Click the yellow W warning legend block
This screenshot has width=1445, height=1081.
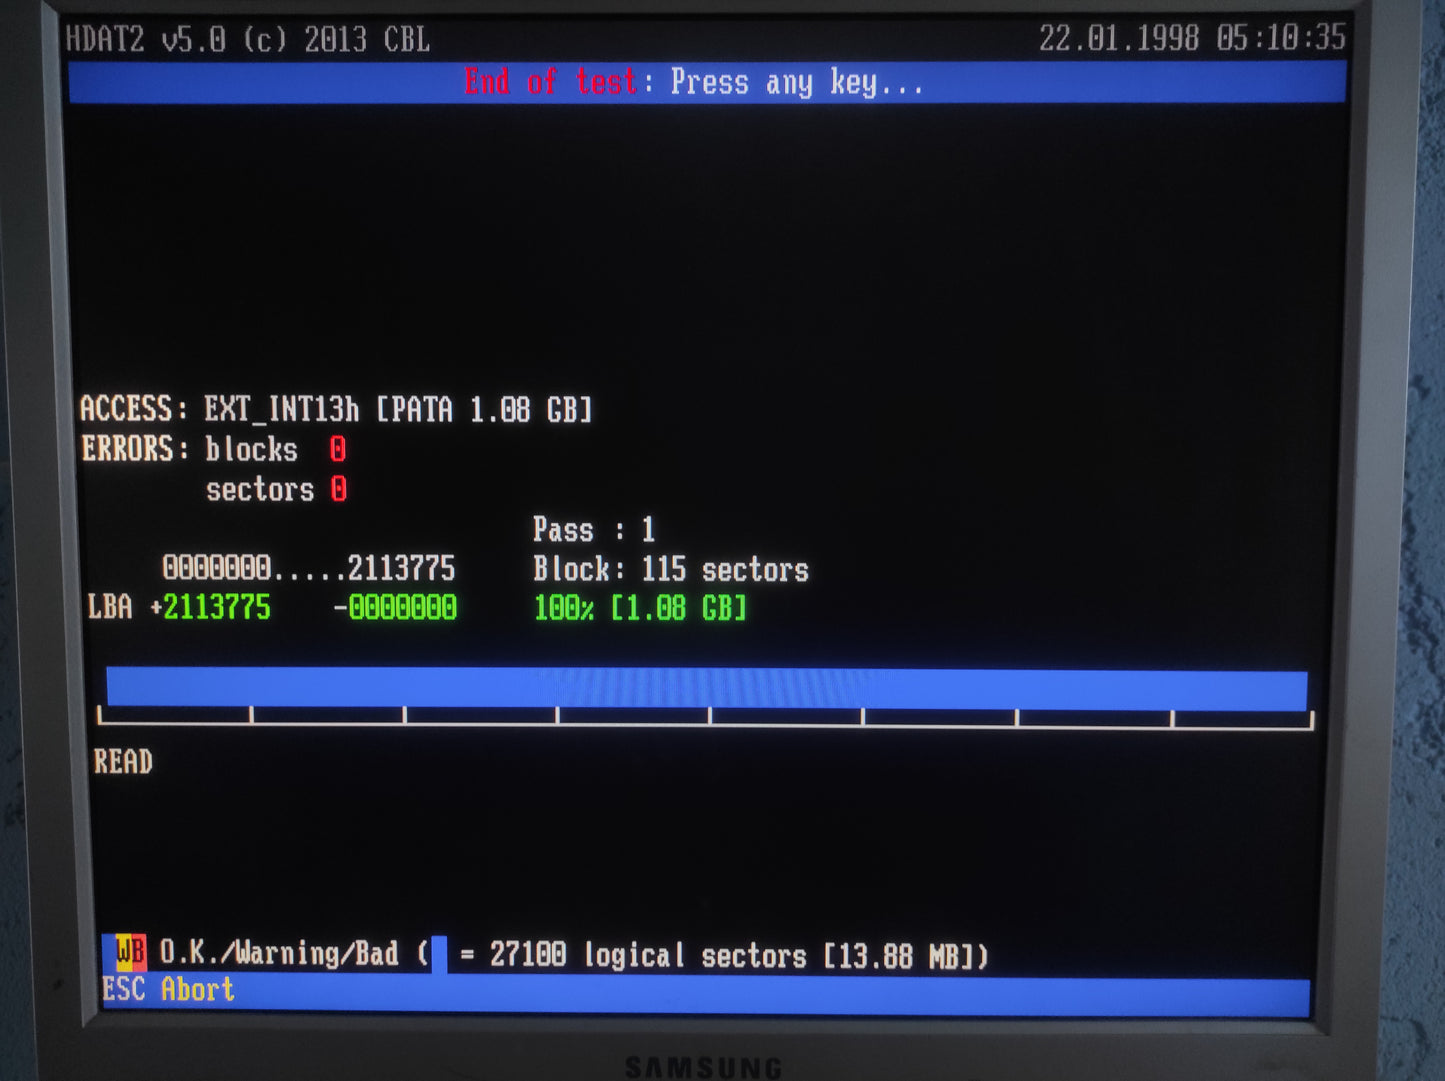125,953
